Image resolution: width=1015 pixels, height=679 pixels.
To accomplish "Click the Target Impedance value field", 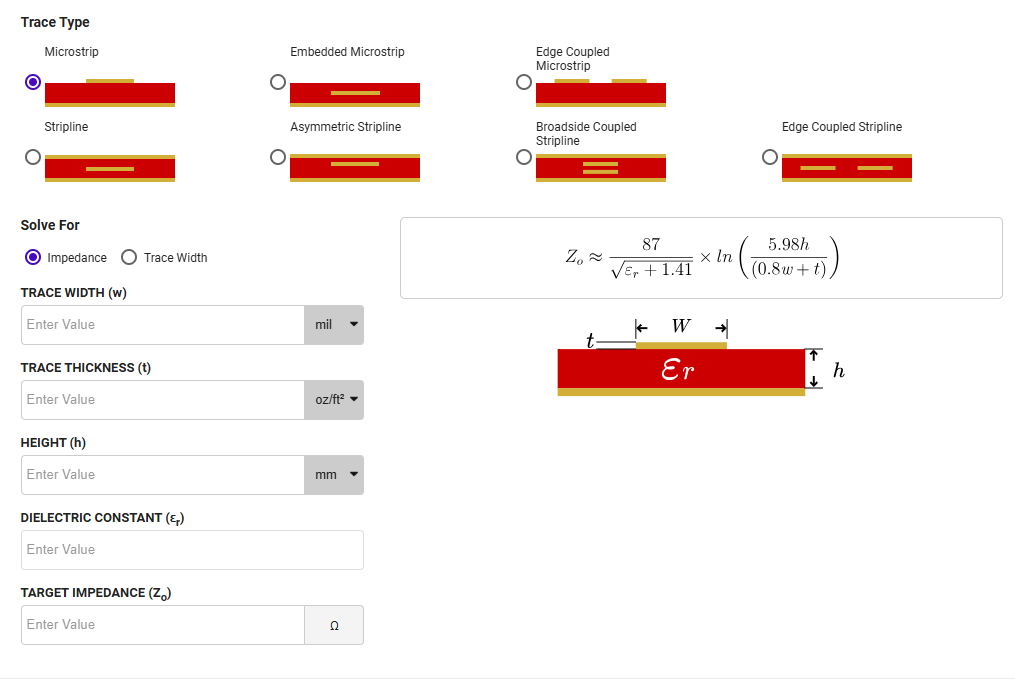I will pos(162,625).
